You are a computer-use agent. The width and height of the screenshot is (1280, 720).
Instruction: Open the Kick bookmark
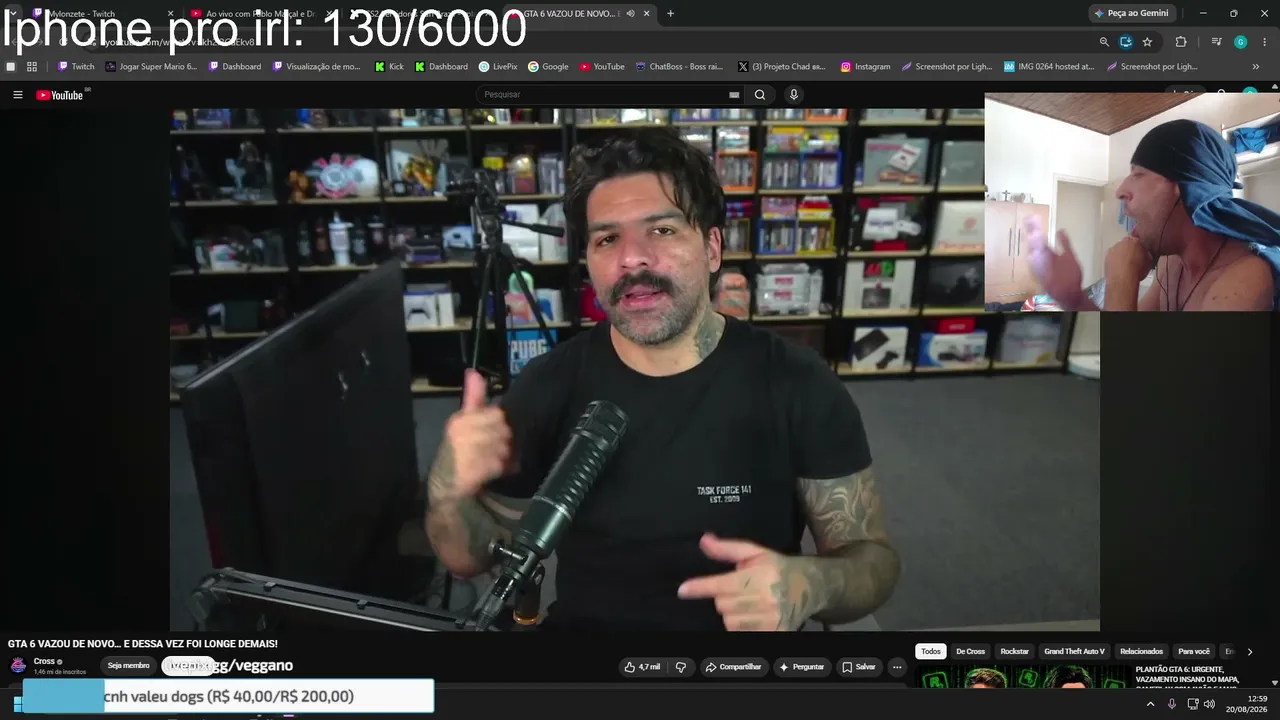(x=389, y=67)
